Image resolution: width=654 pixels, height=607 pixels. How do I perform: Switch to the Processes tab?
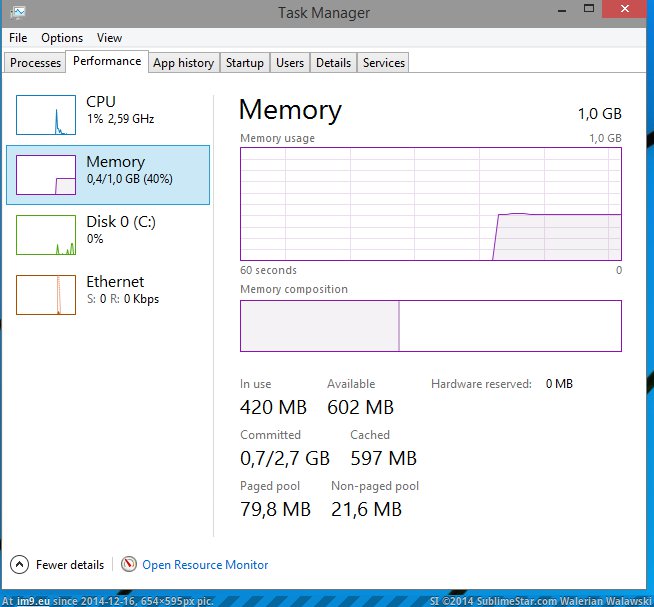[35, 63]
